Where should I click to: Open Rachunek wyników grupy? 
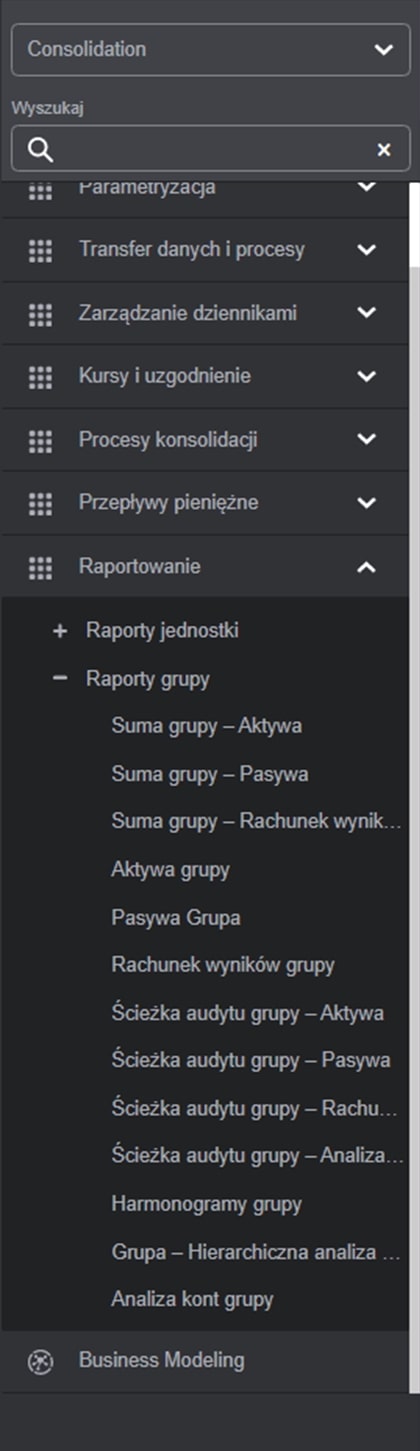pyautogui.click(x=223, y=966)
